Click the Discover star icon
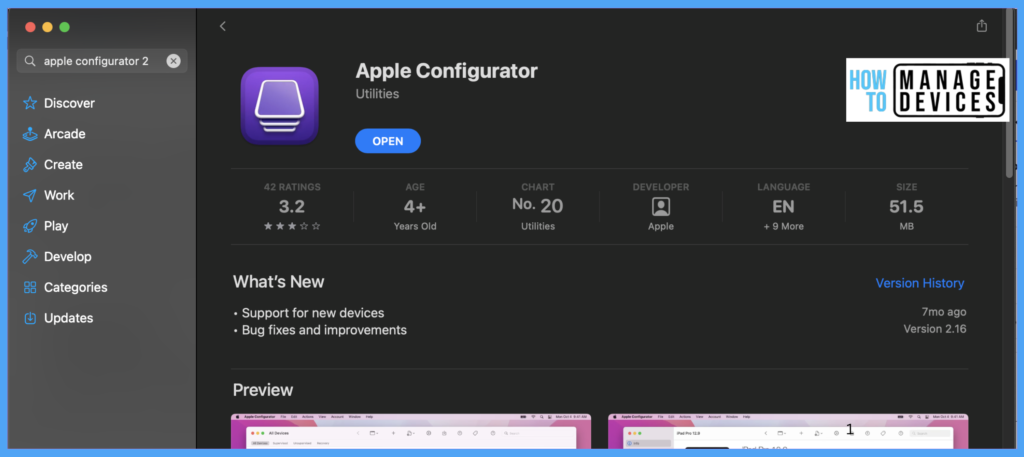 (x=30, y=103)
